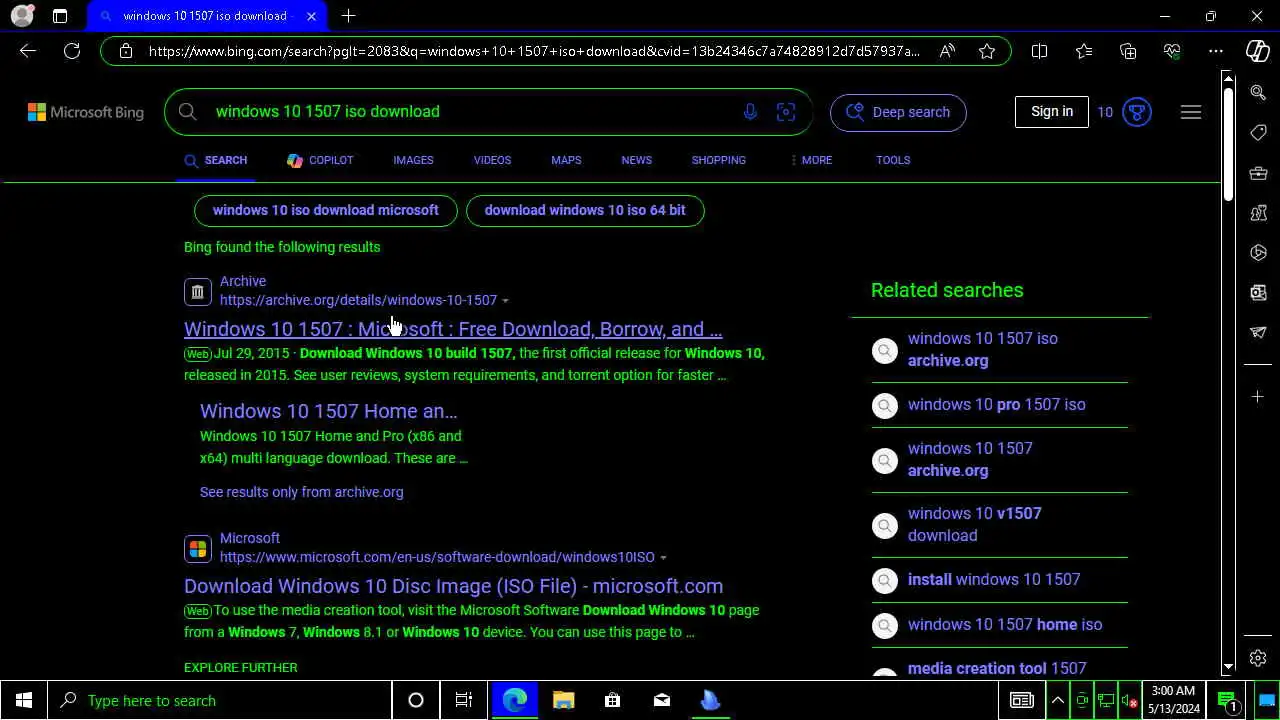Open sidebar Games chess icon
The image size is (1280, 720).
(x=1258, y=213)
